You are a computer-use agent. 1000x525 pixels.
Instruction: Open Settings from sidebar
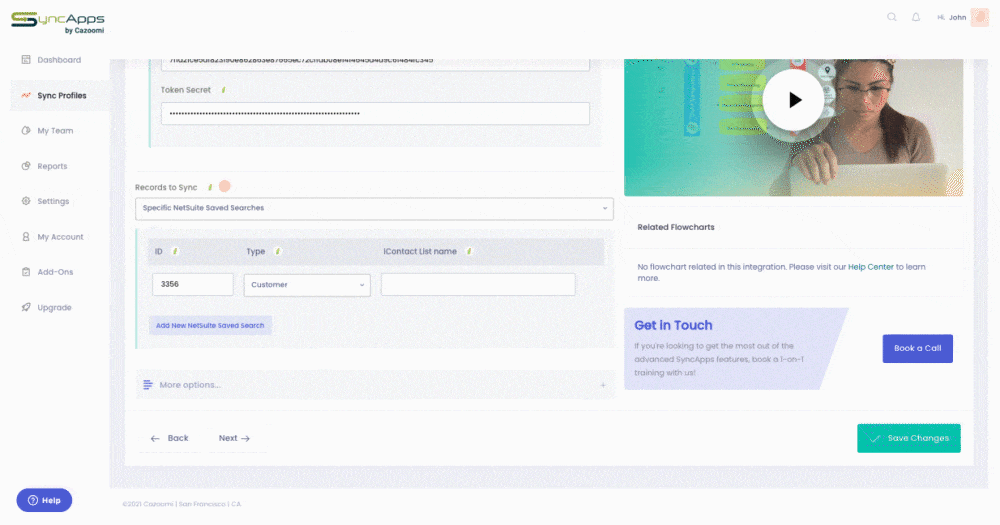click(53, 201)
